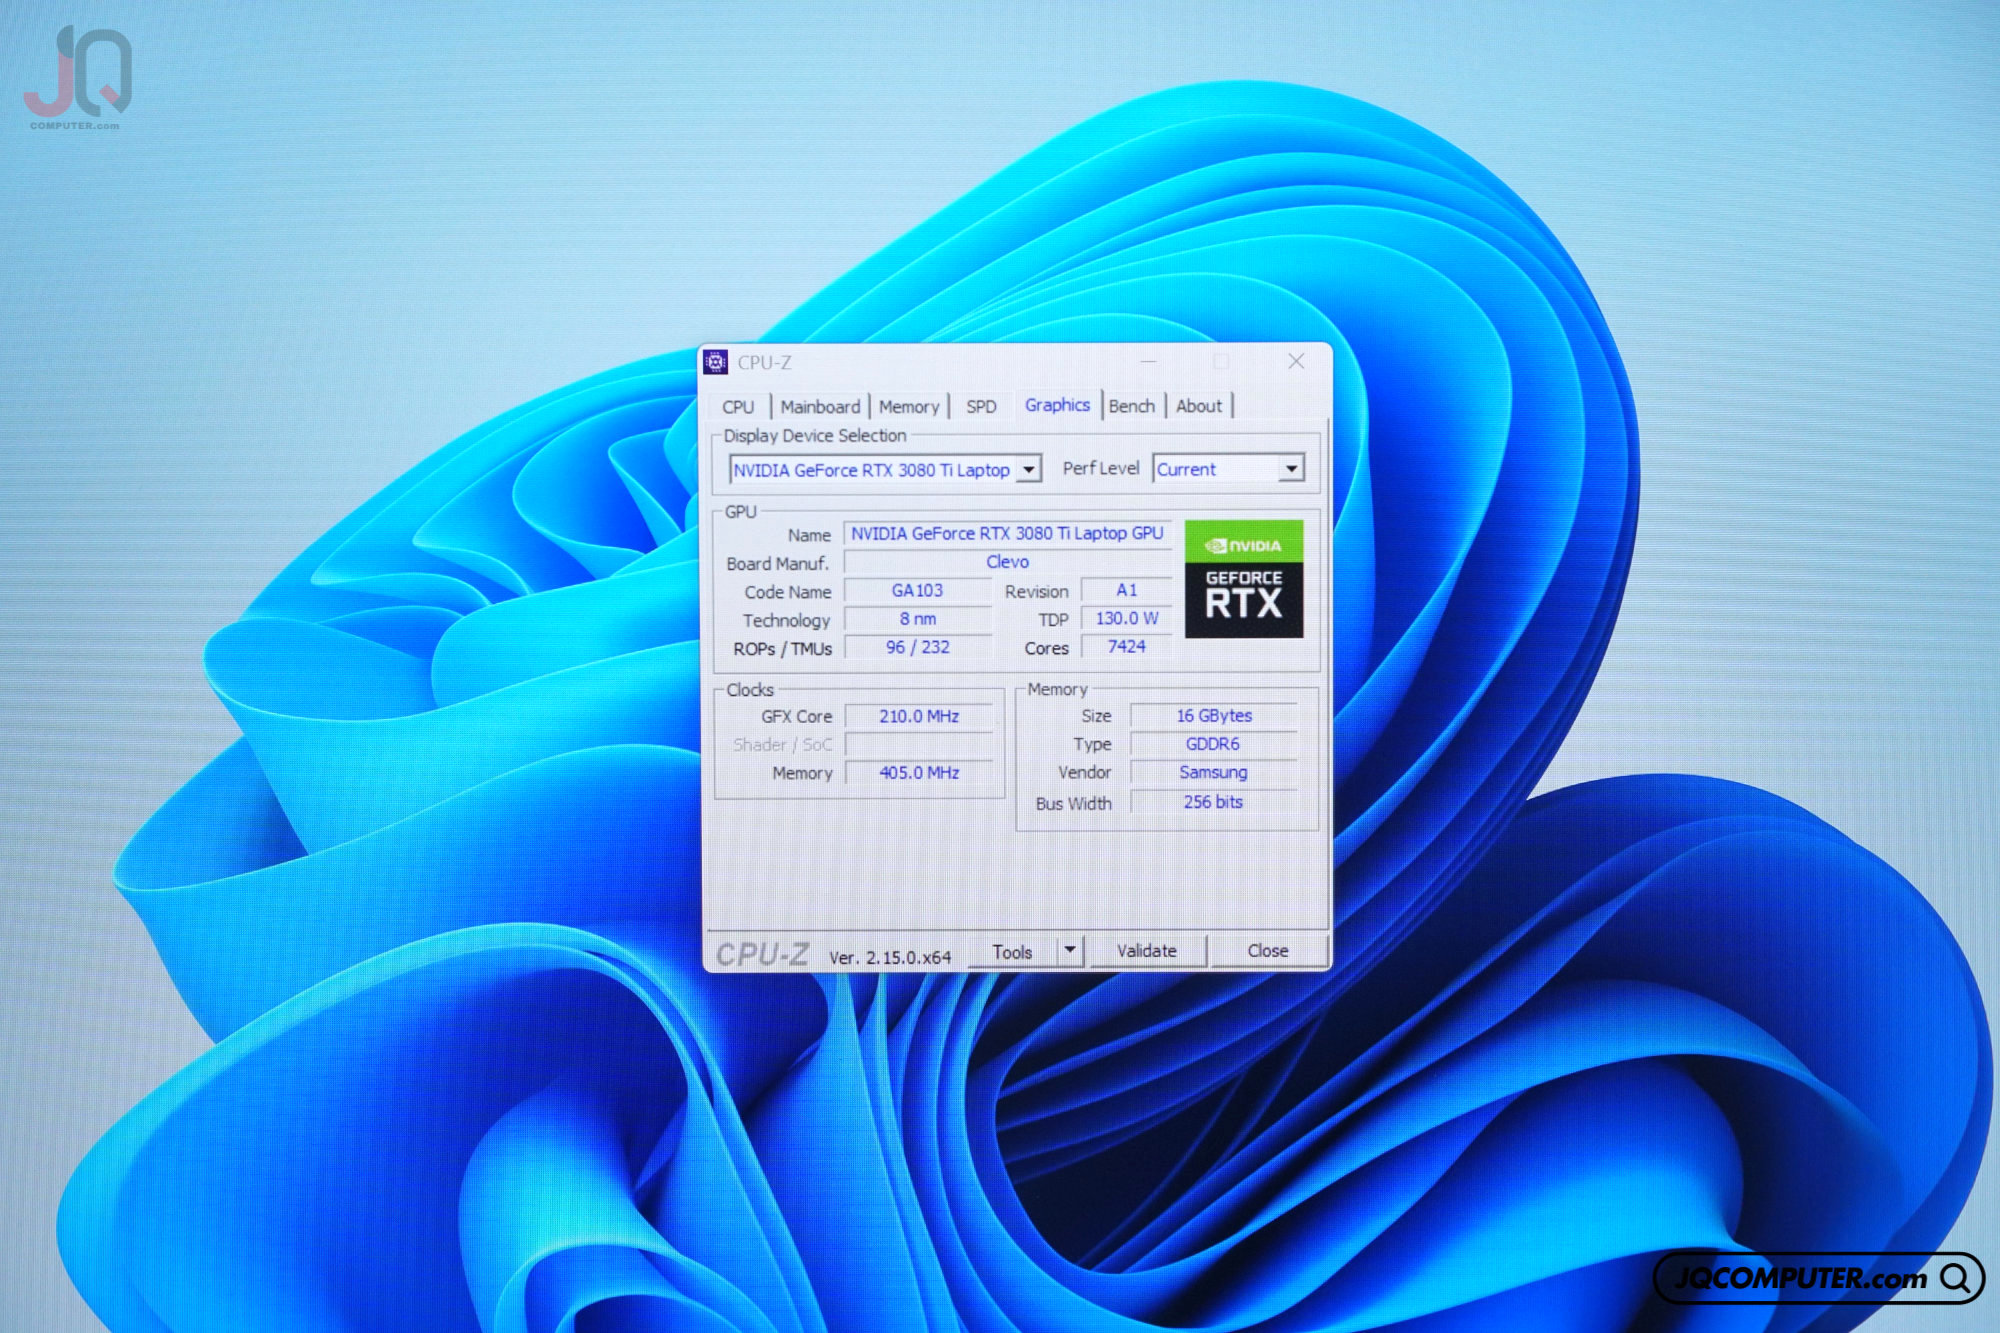Click the CPU-Z app icon in title bar
Viewport: 2000px width, 1333px height.
(715, 362)
